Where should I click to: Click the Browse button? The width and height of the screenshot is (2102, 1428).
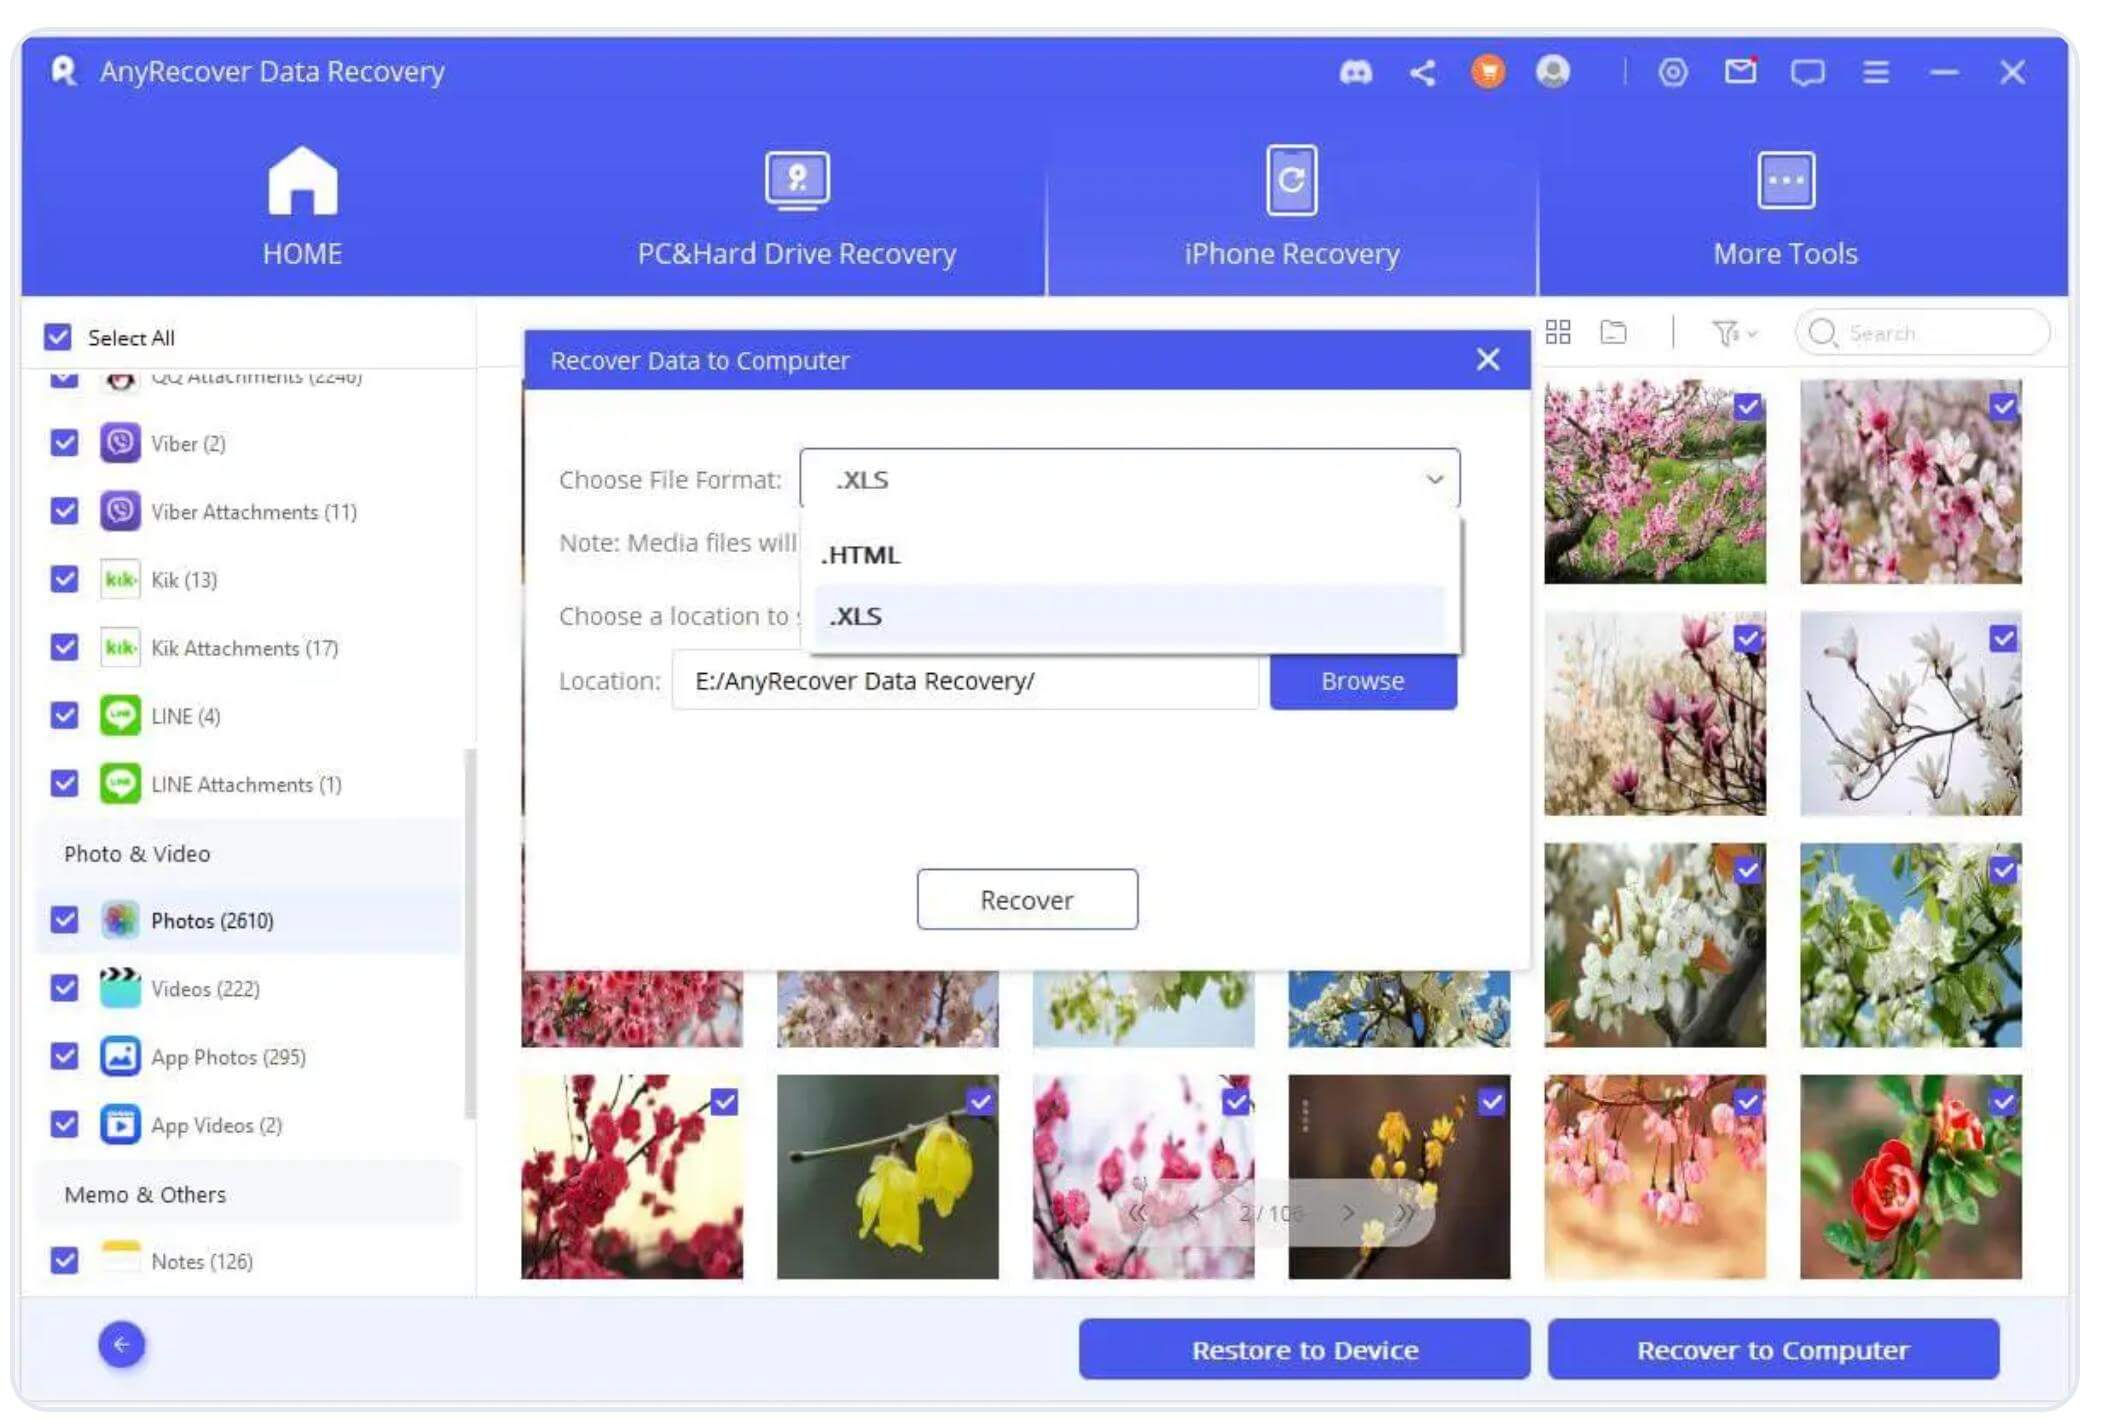(x=1362, y=681)
